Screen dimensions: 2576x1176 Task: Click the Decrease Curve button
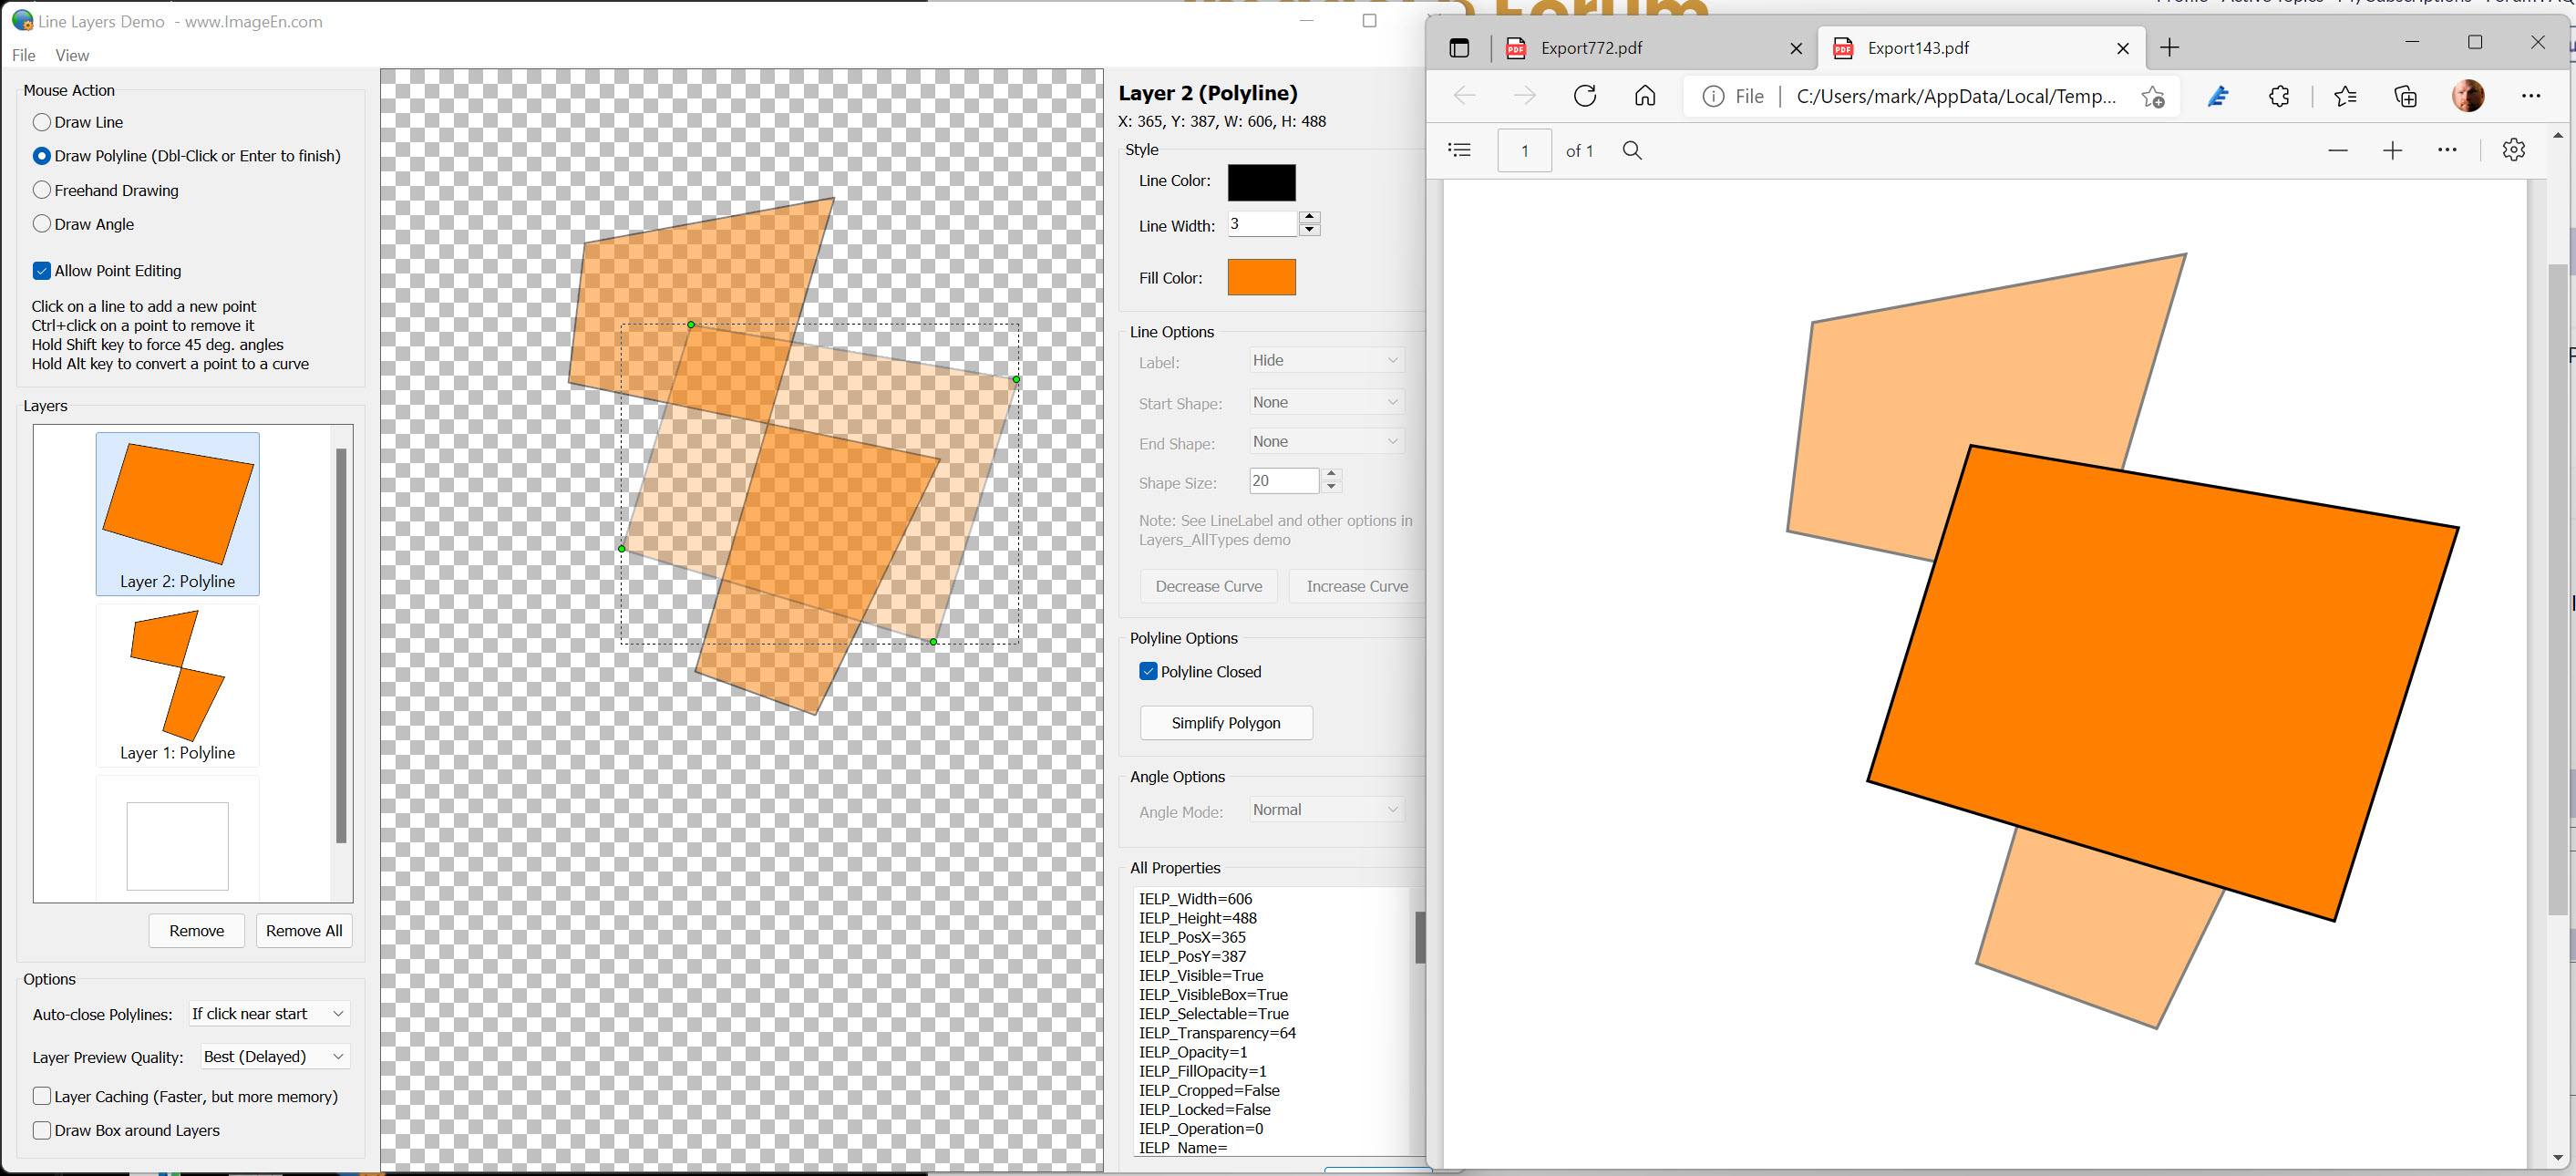1209,586
